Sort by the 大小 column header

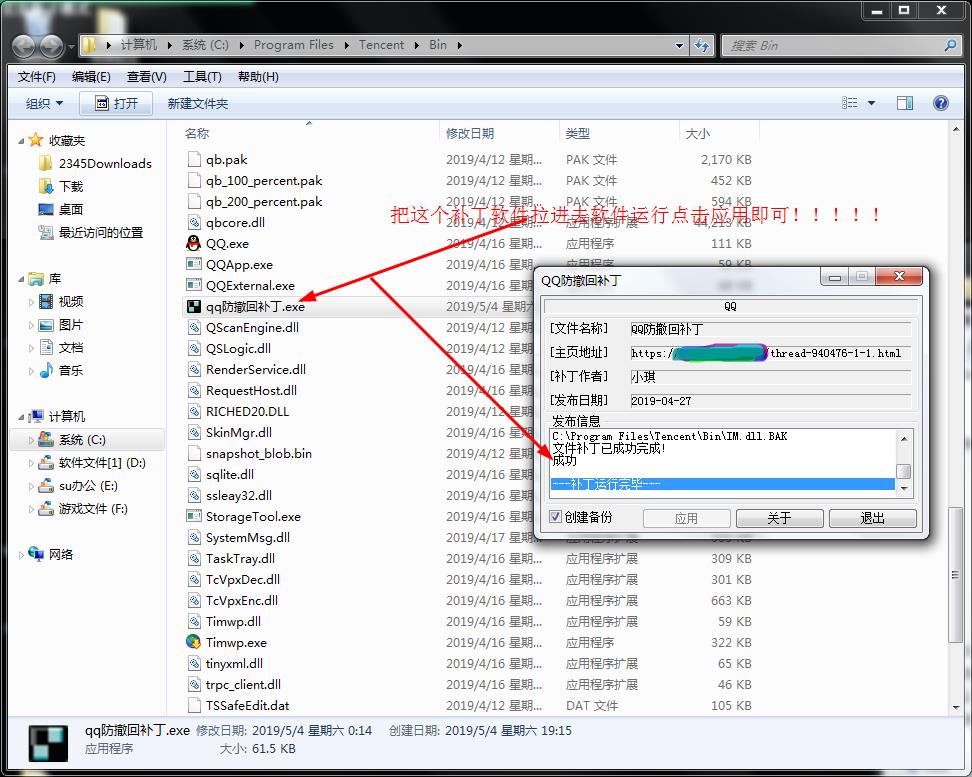tap(719, 133)
